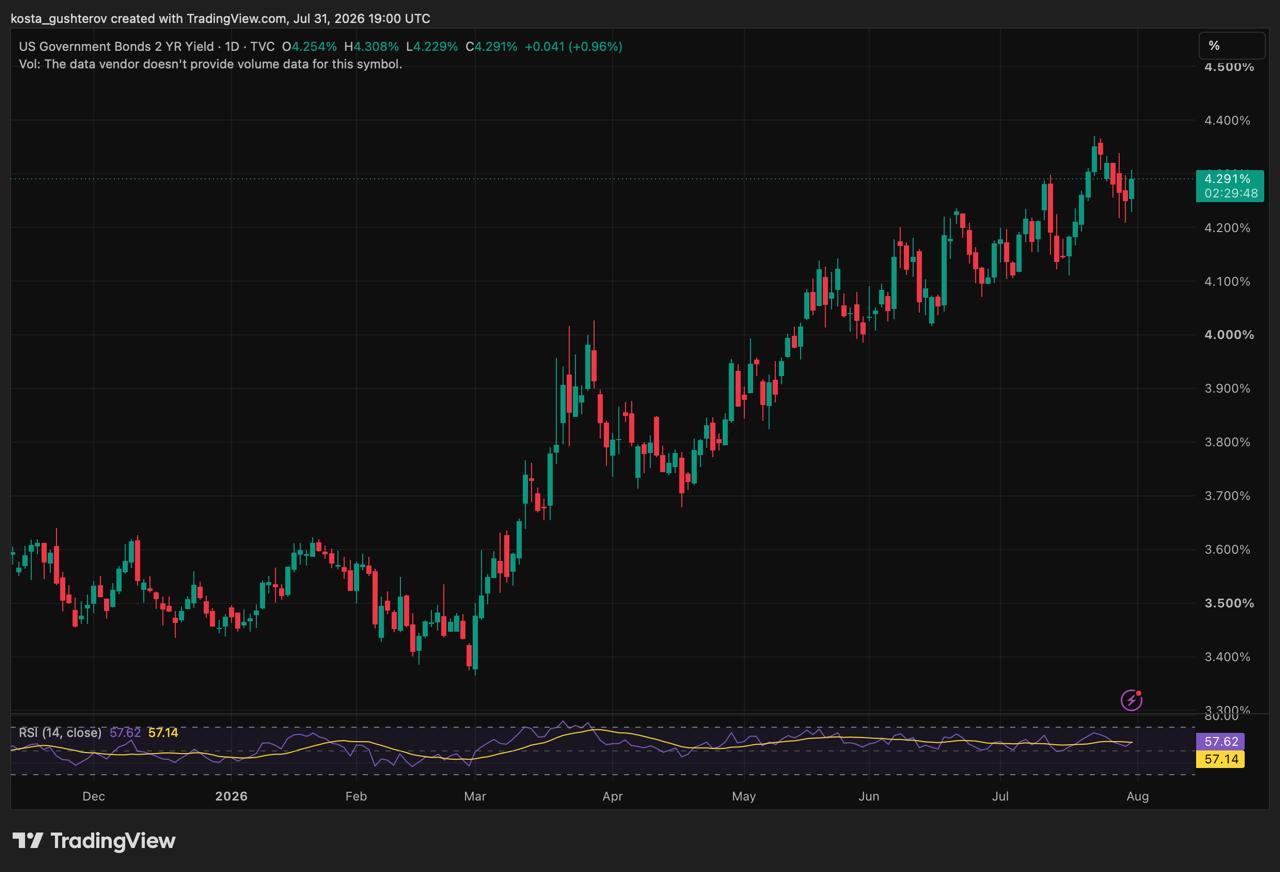This screenshot has width=1280, height=872.
Task: Click the May label on time axis
Action: point(744,797)
